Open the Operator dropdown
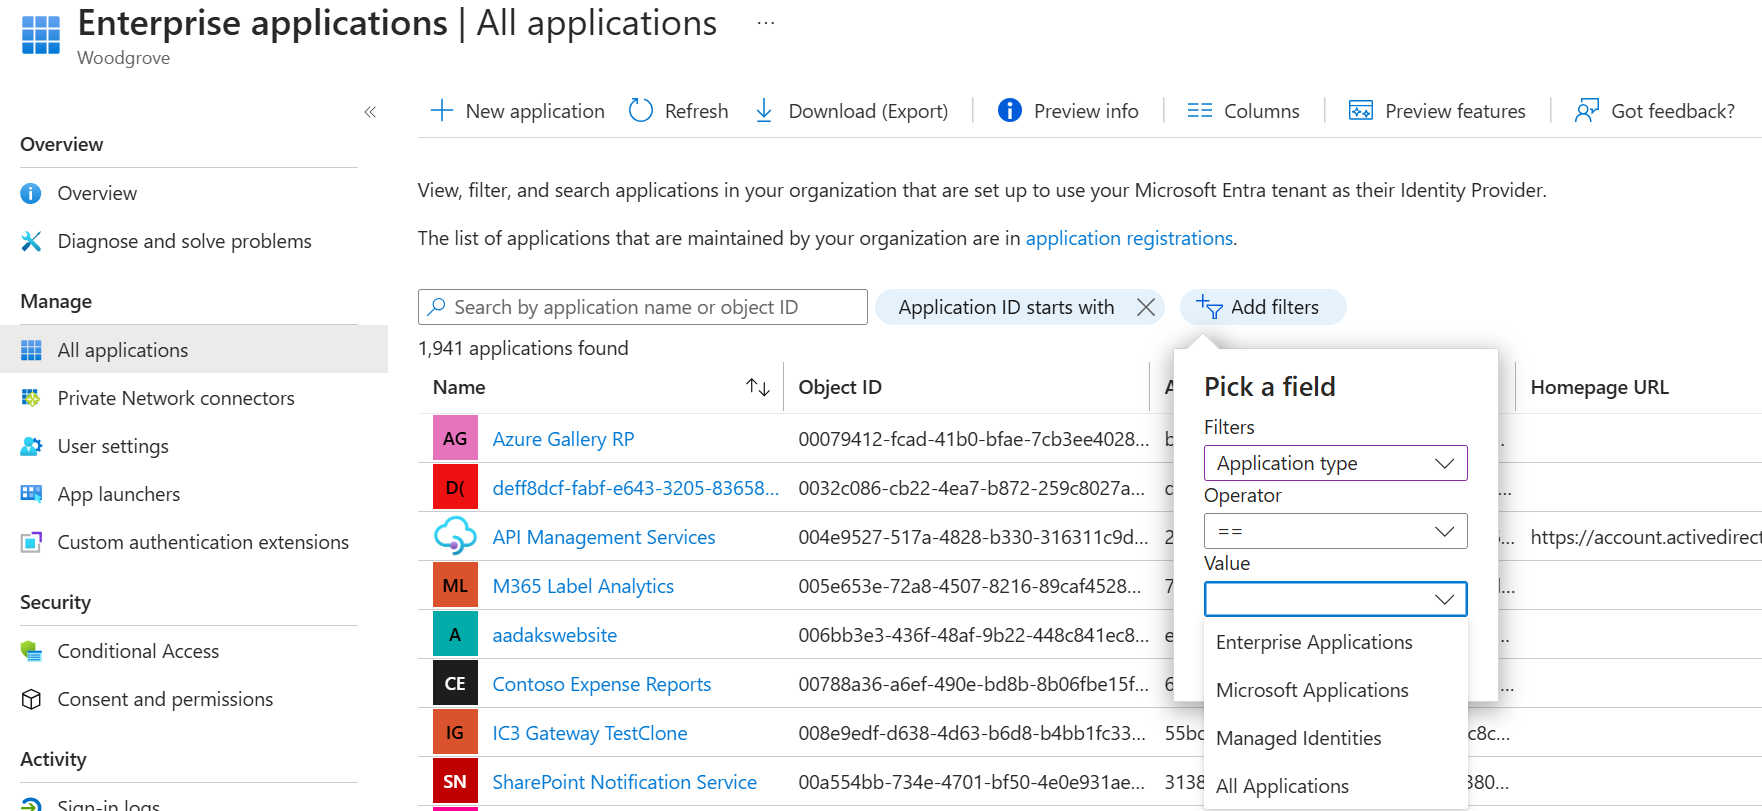The width and height of the screenshot is (1762, 811). click(1335, 531)
